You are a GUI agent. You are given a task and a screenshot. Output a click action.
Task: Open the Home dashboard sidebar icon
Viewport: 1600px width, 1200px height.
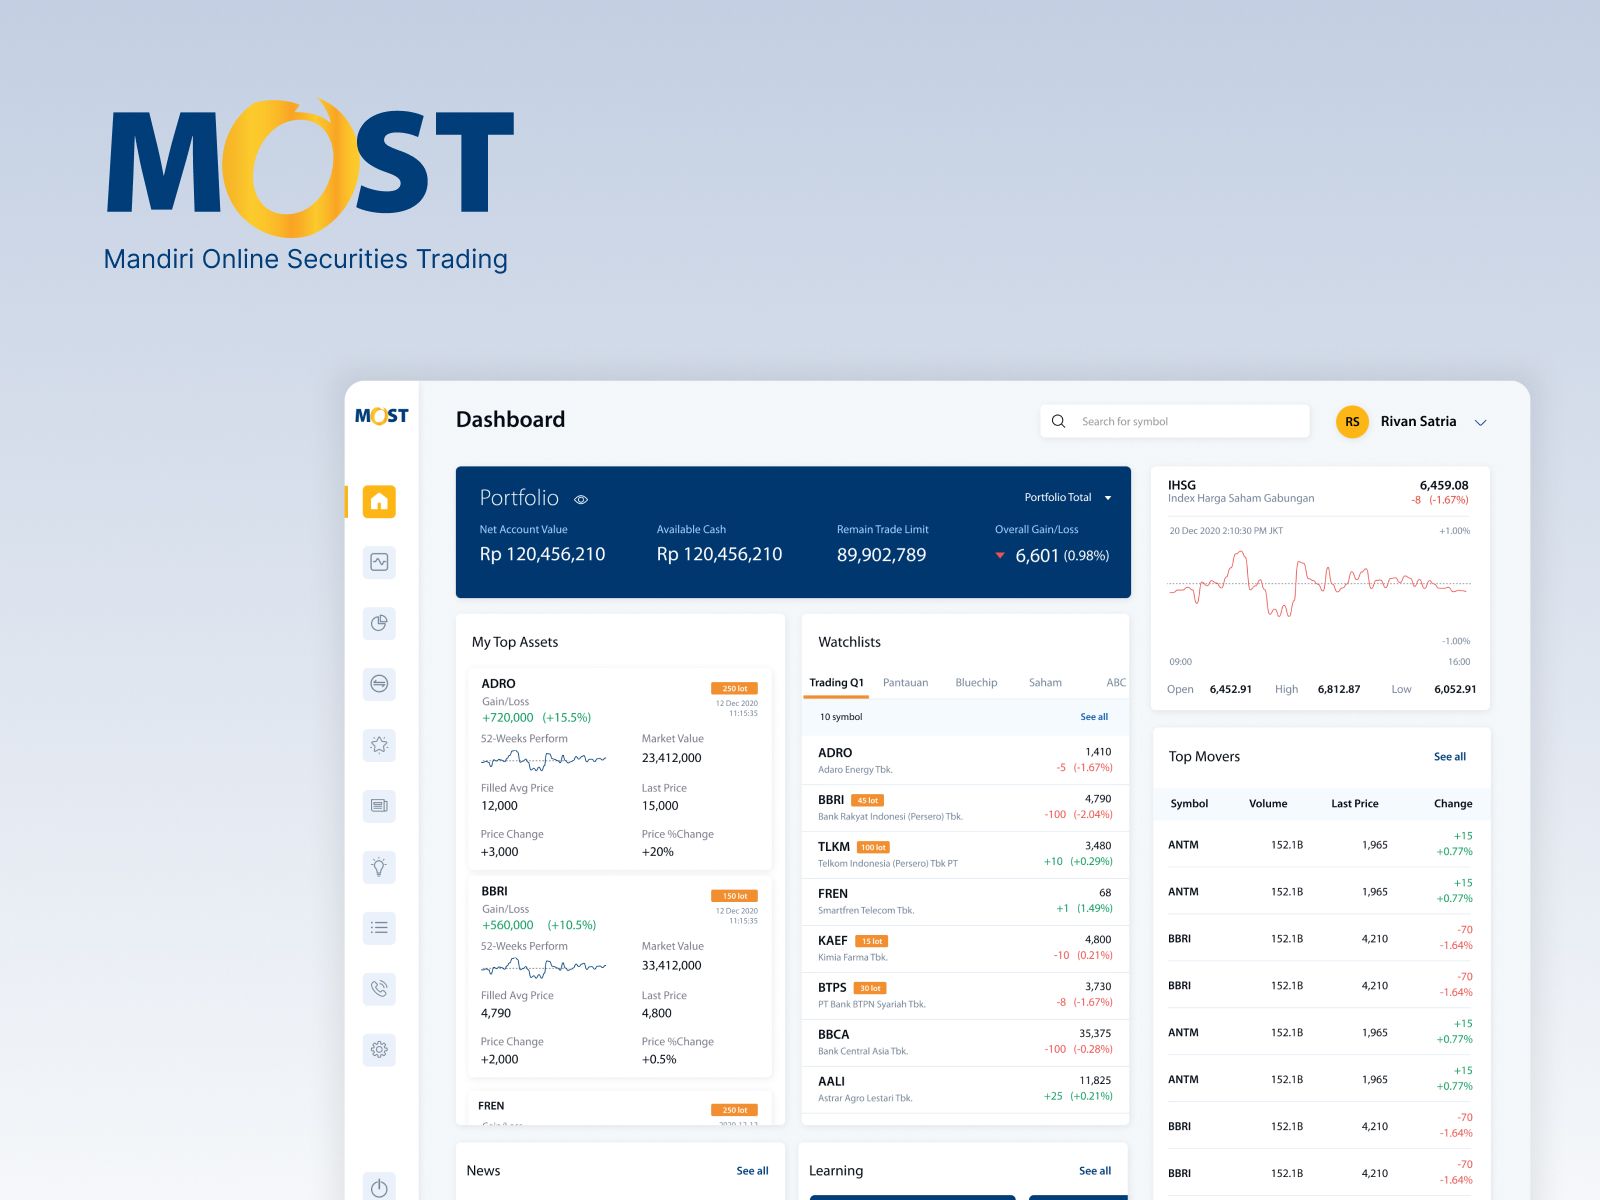379,501
